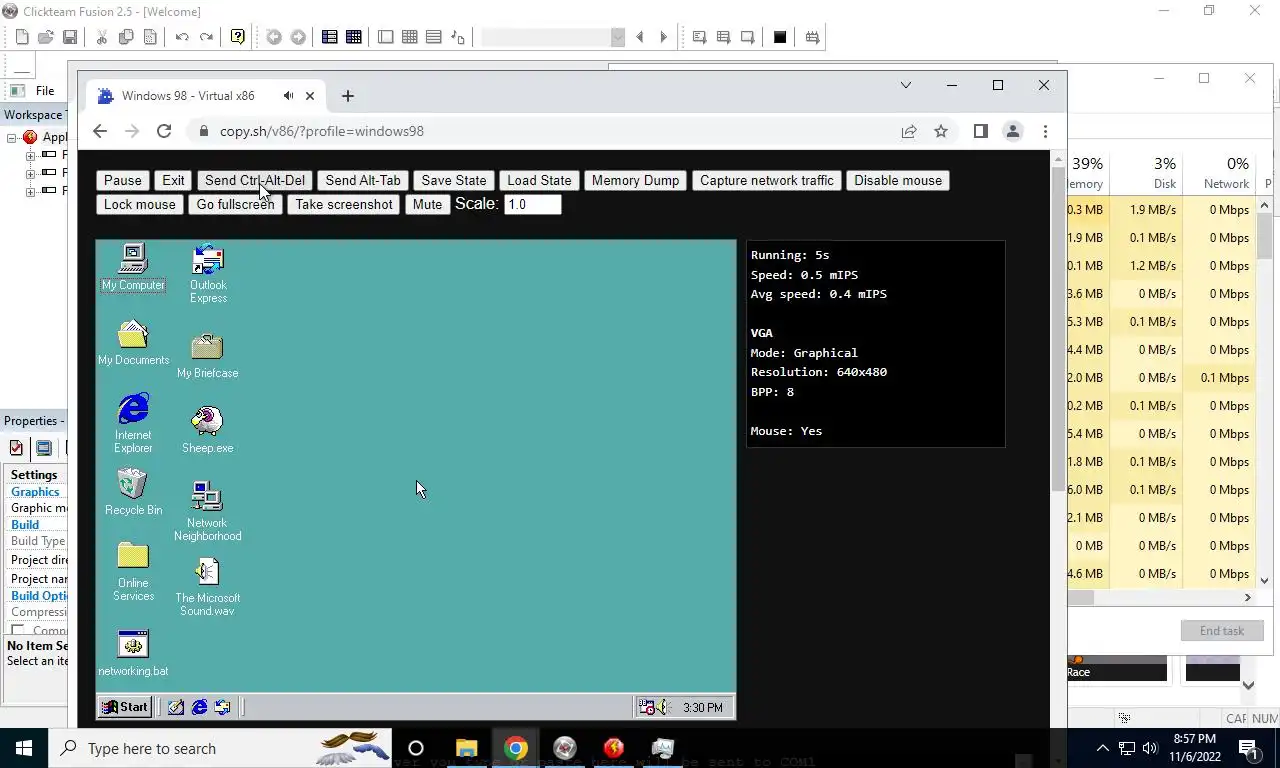1280x768 pixels.
Task: Click the Windows 98 tray volume speaker icon
Action: [x=662, y=707]
